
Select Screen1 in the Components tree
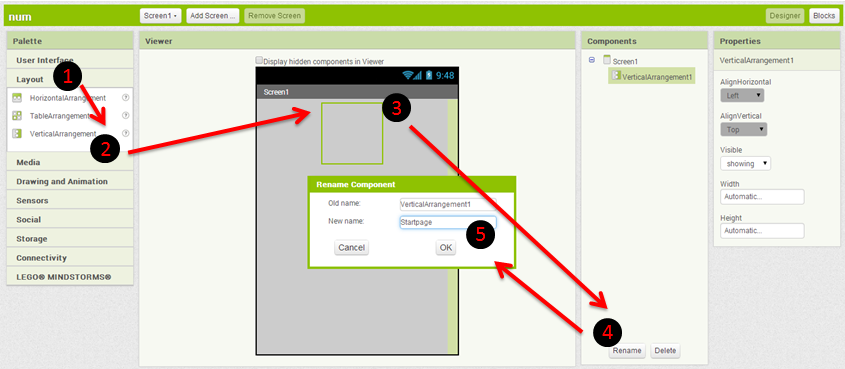tap(626, 61)
